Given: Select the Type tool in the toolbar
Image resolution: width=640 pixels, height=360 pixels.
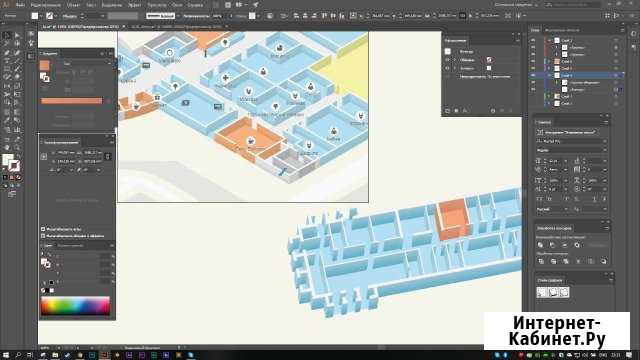Looking at the screenshot, I should (x=7, y=61).
